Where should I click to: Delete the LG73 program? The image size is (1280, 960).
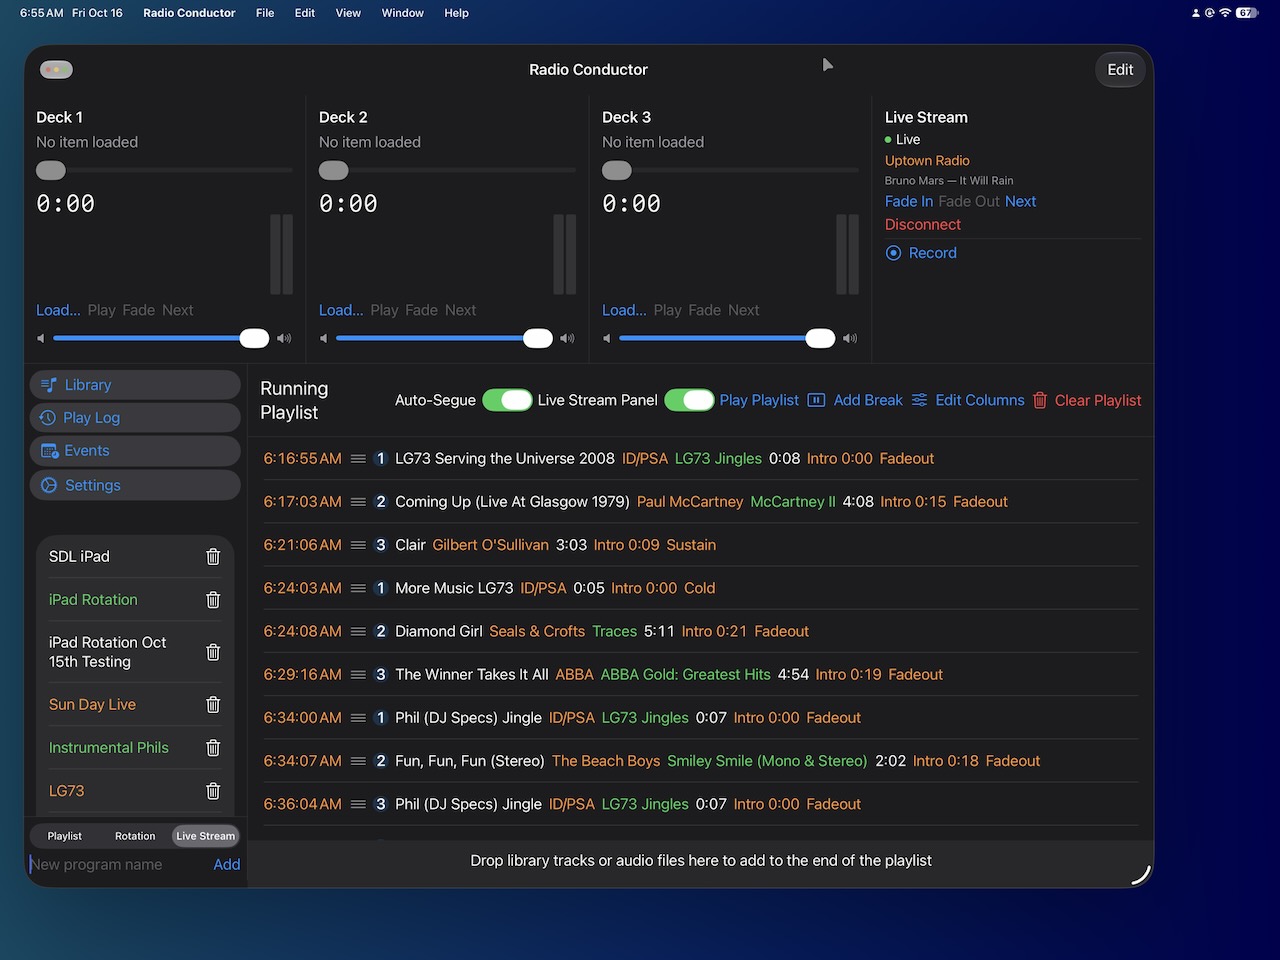(213, 791)
